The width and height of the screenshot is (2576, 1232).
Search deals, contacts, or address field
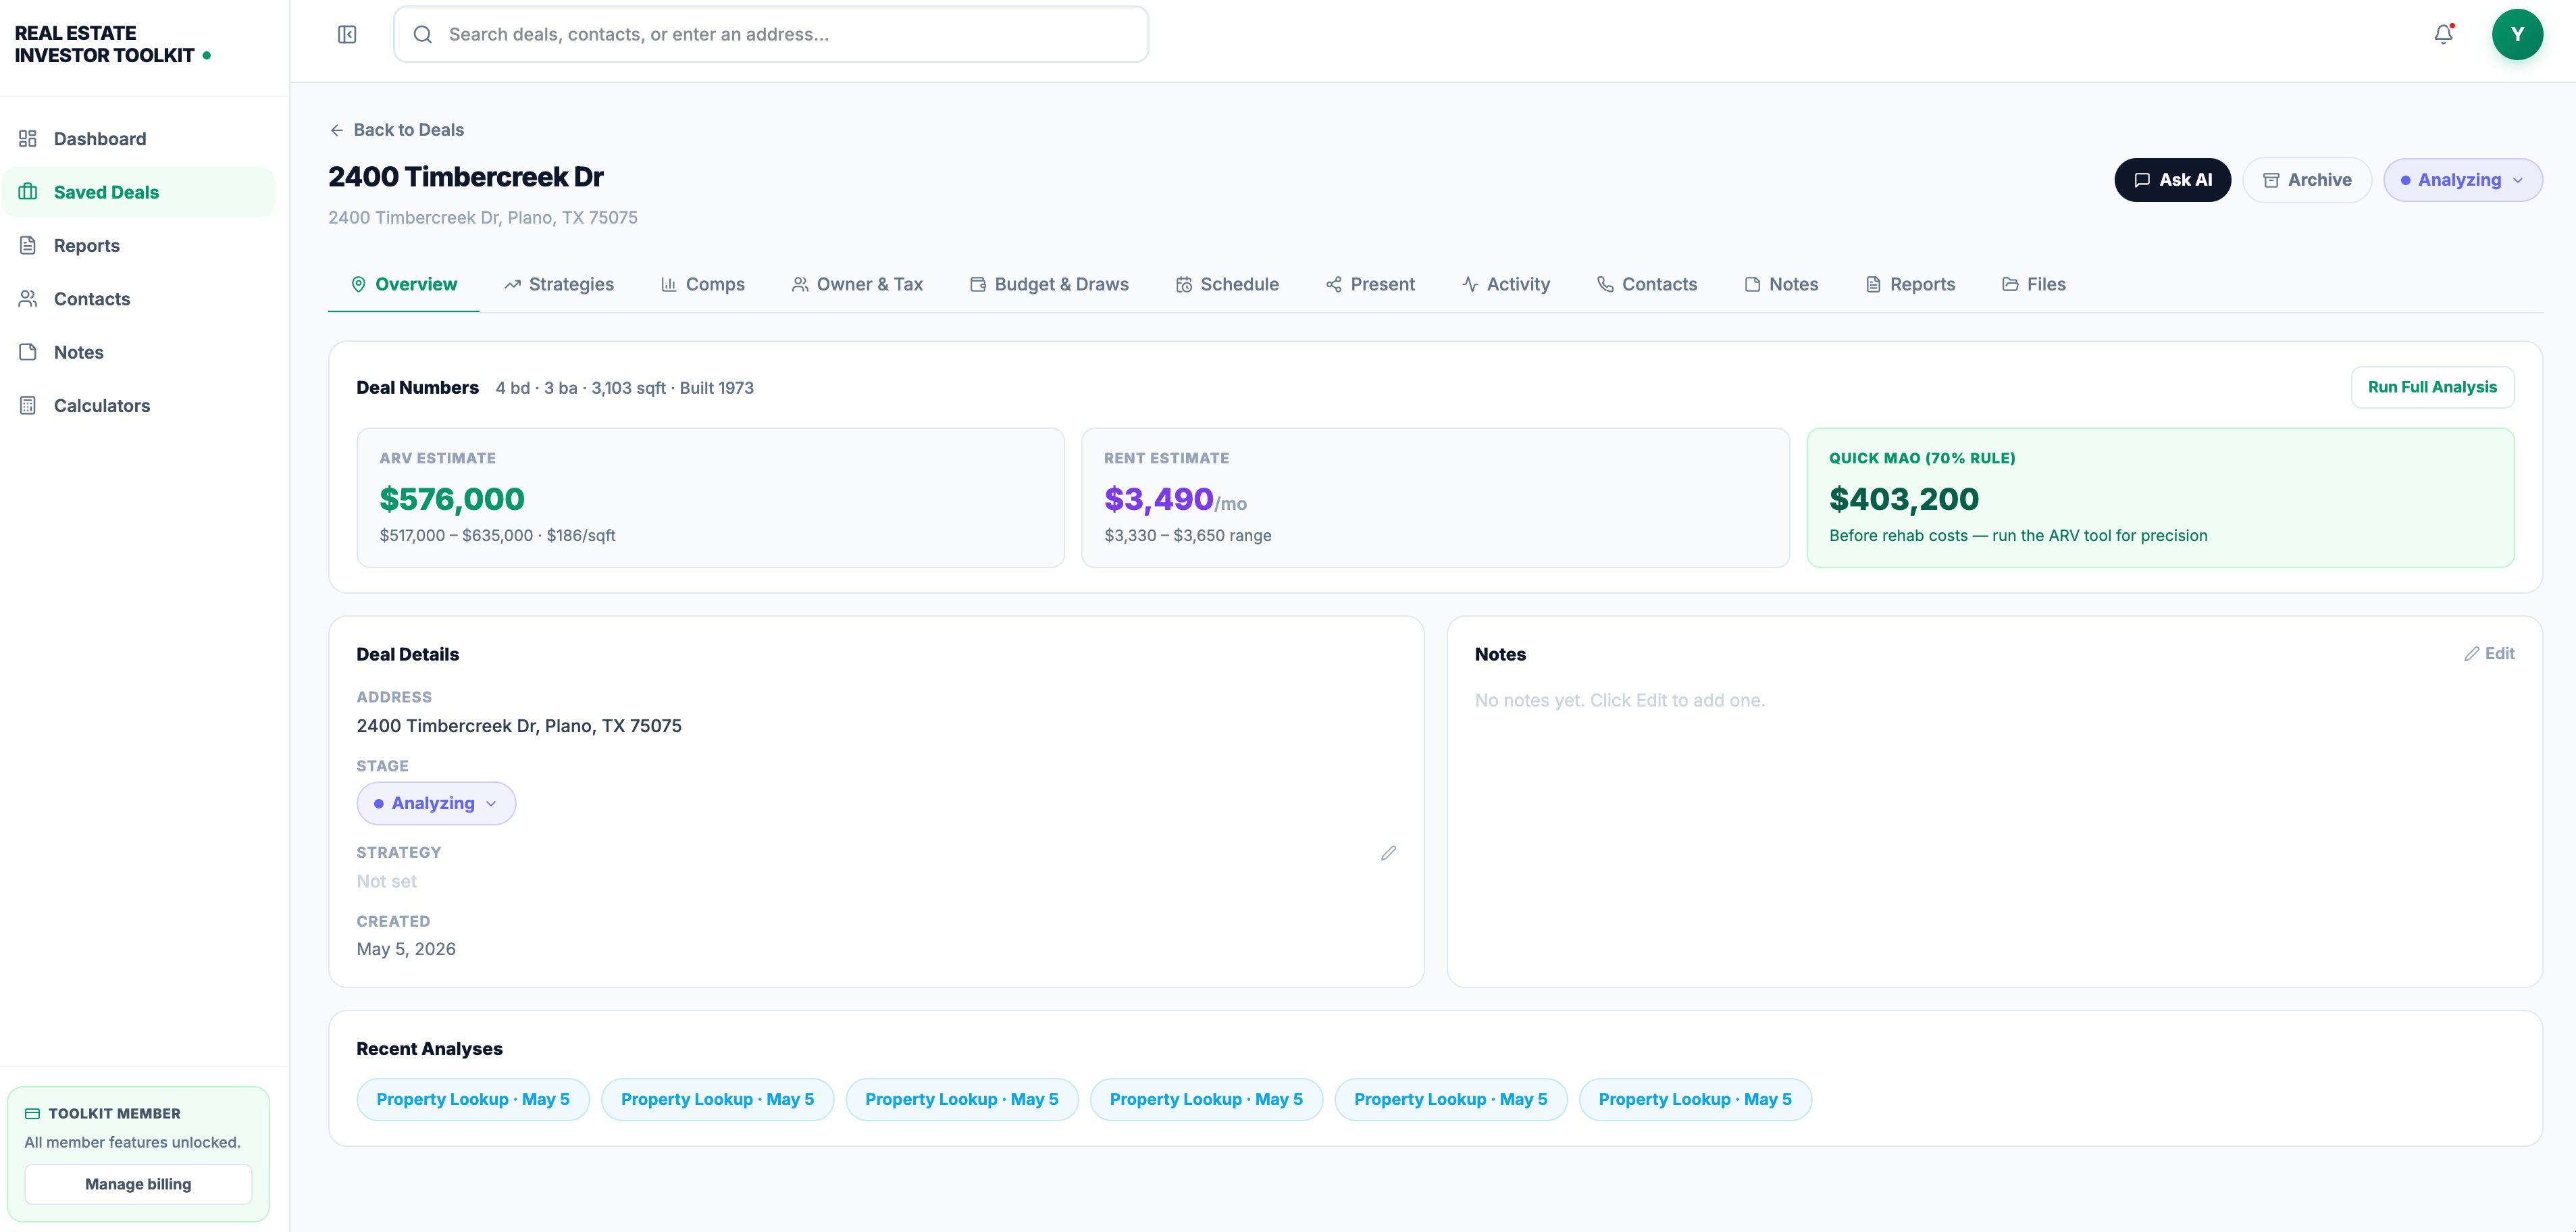click(770, 35)
